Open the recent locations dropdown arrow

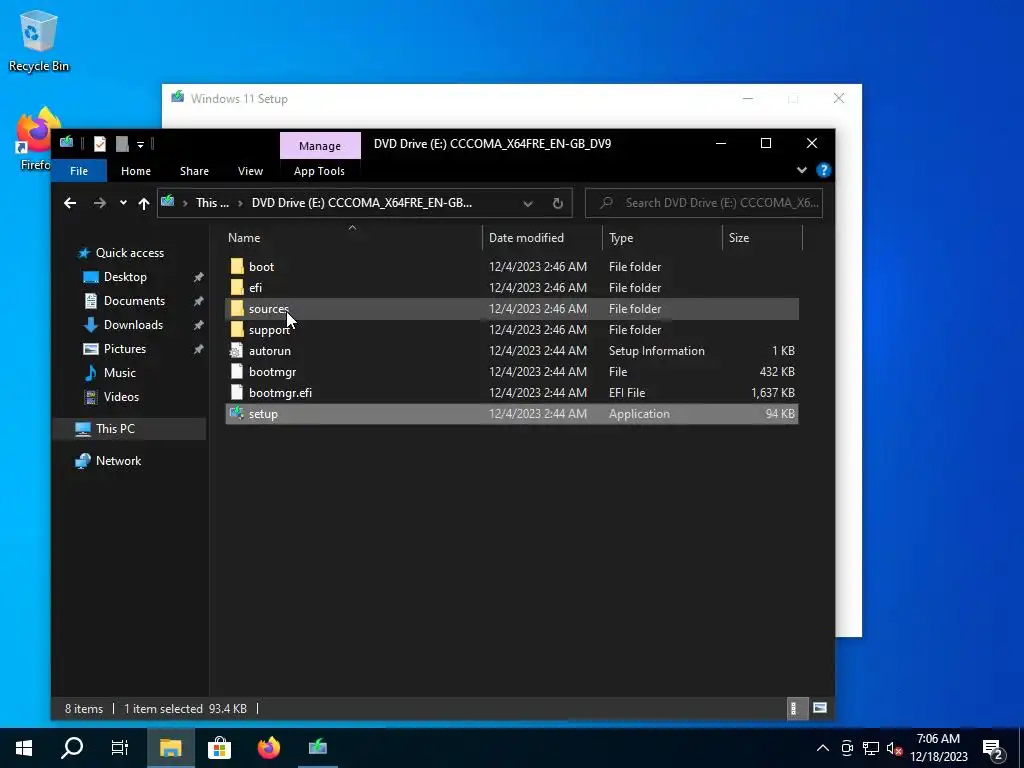[123, 203]
